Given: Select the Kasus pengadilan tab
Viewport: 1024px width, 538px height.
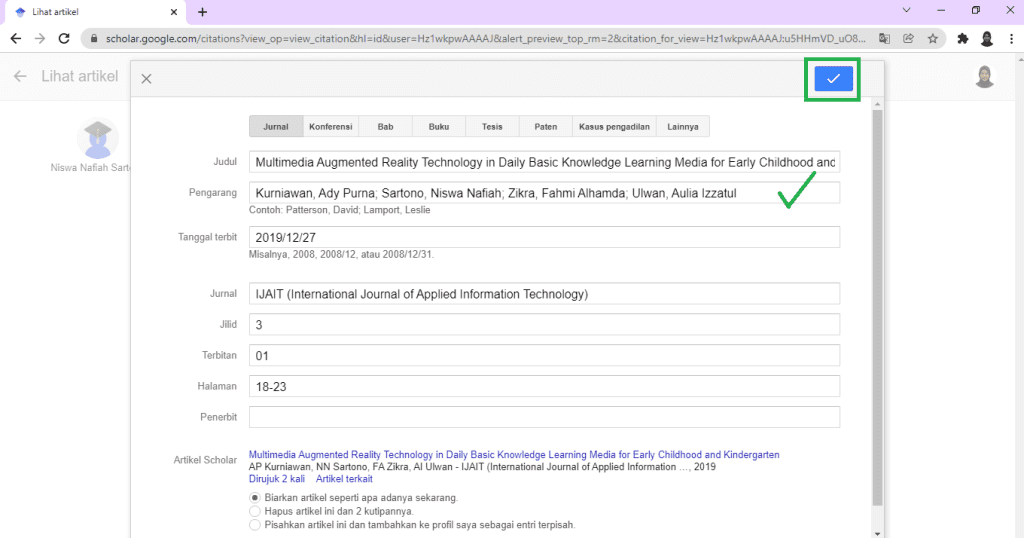Looking at the screenshot, I should point(614,127).
